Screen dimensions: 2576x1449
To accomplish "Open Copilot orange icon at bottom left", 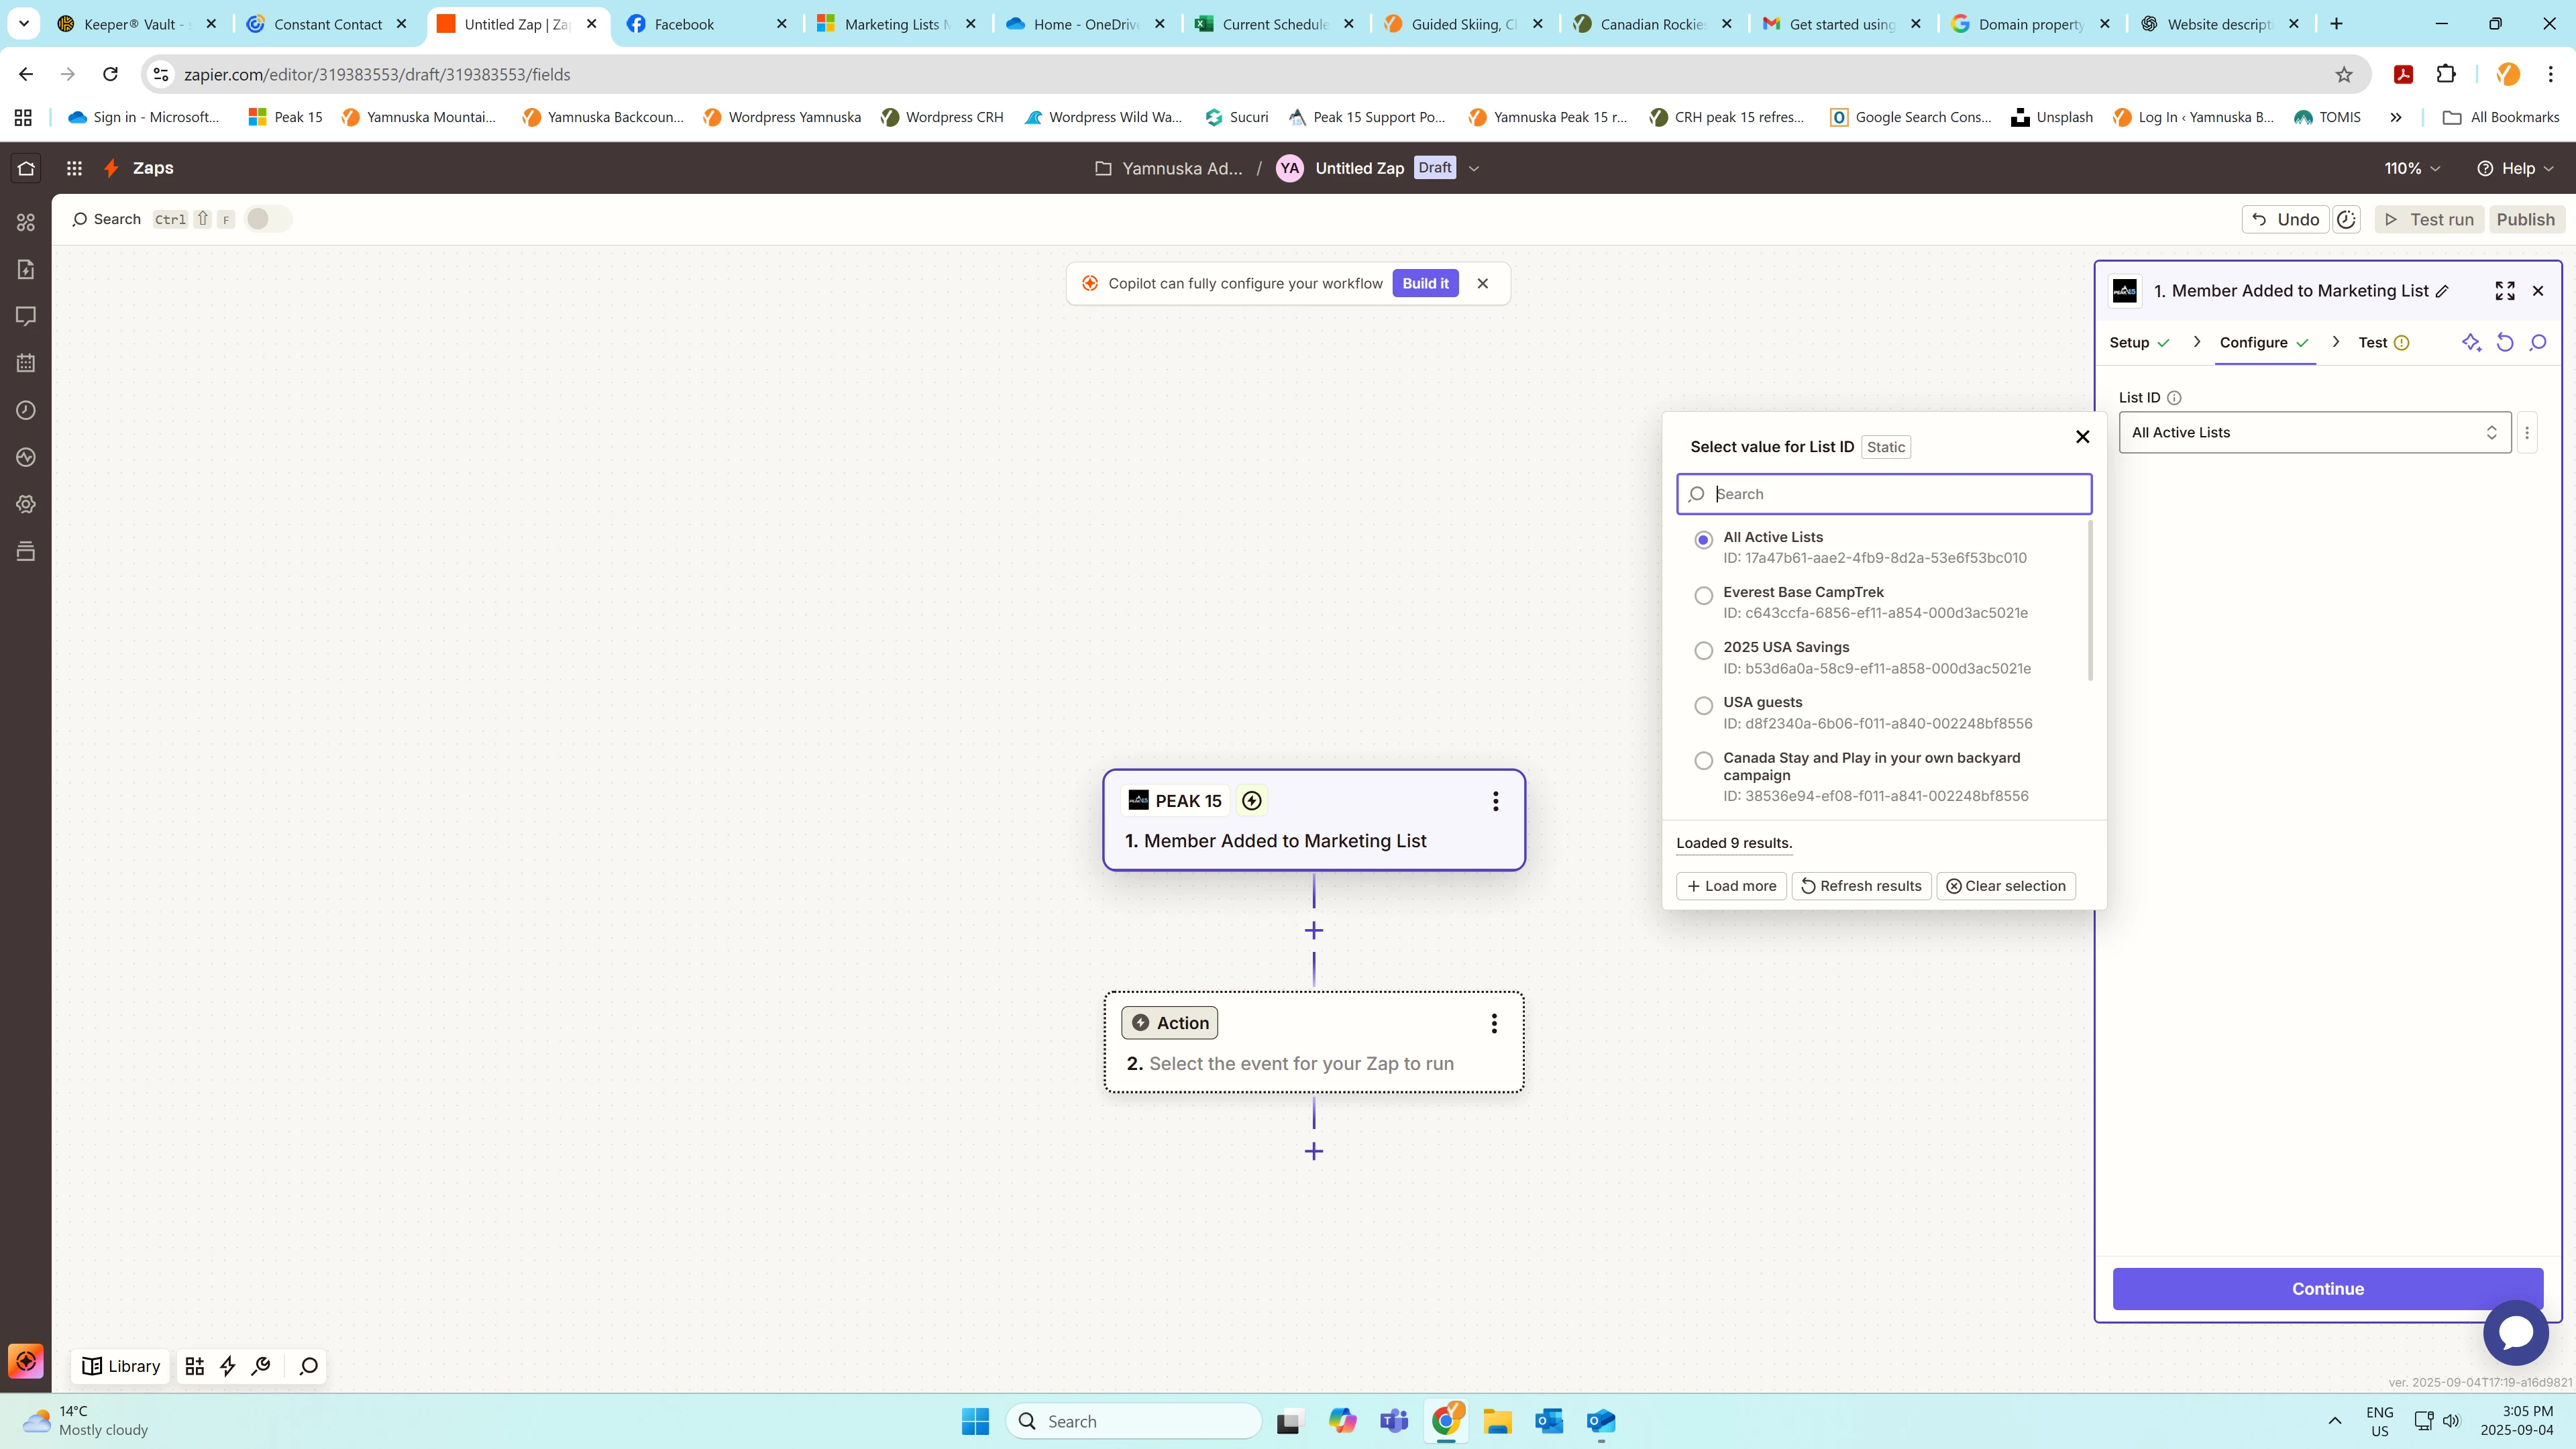I will [x=26, y=1361].
